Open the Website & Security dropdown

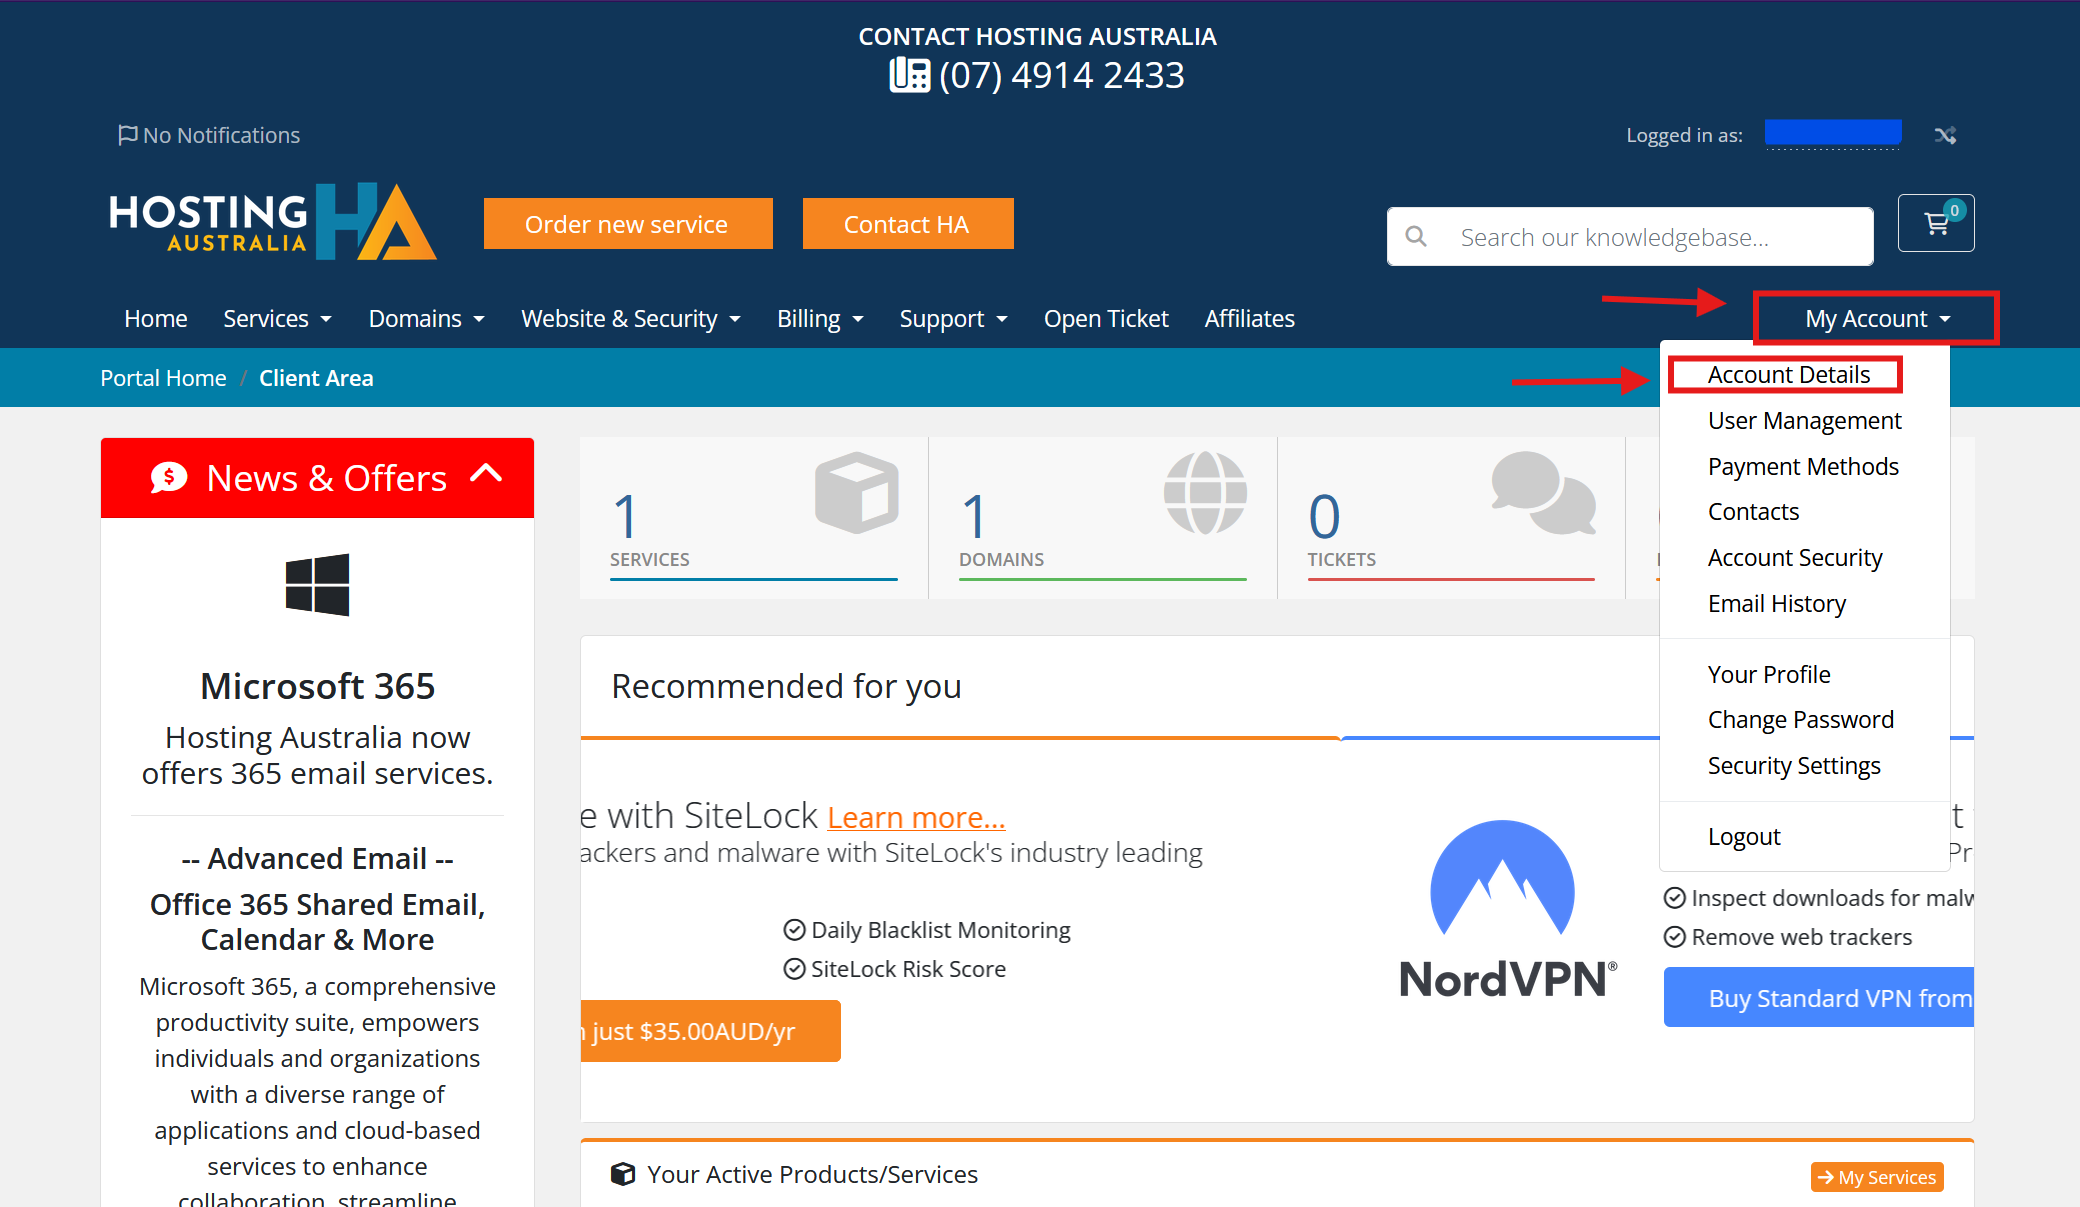click(x=631, y=319)
